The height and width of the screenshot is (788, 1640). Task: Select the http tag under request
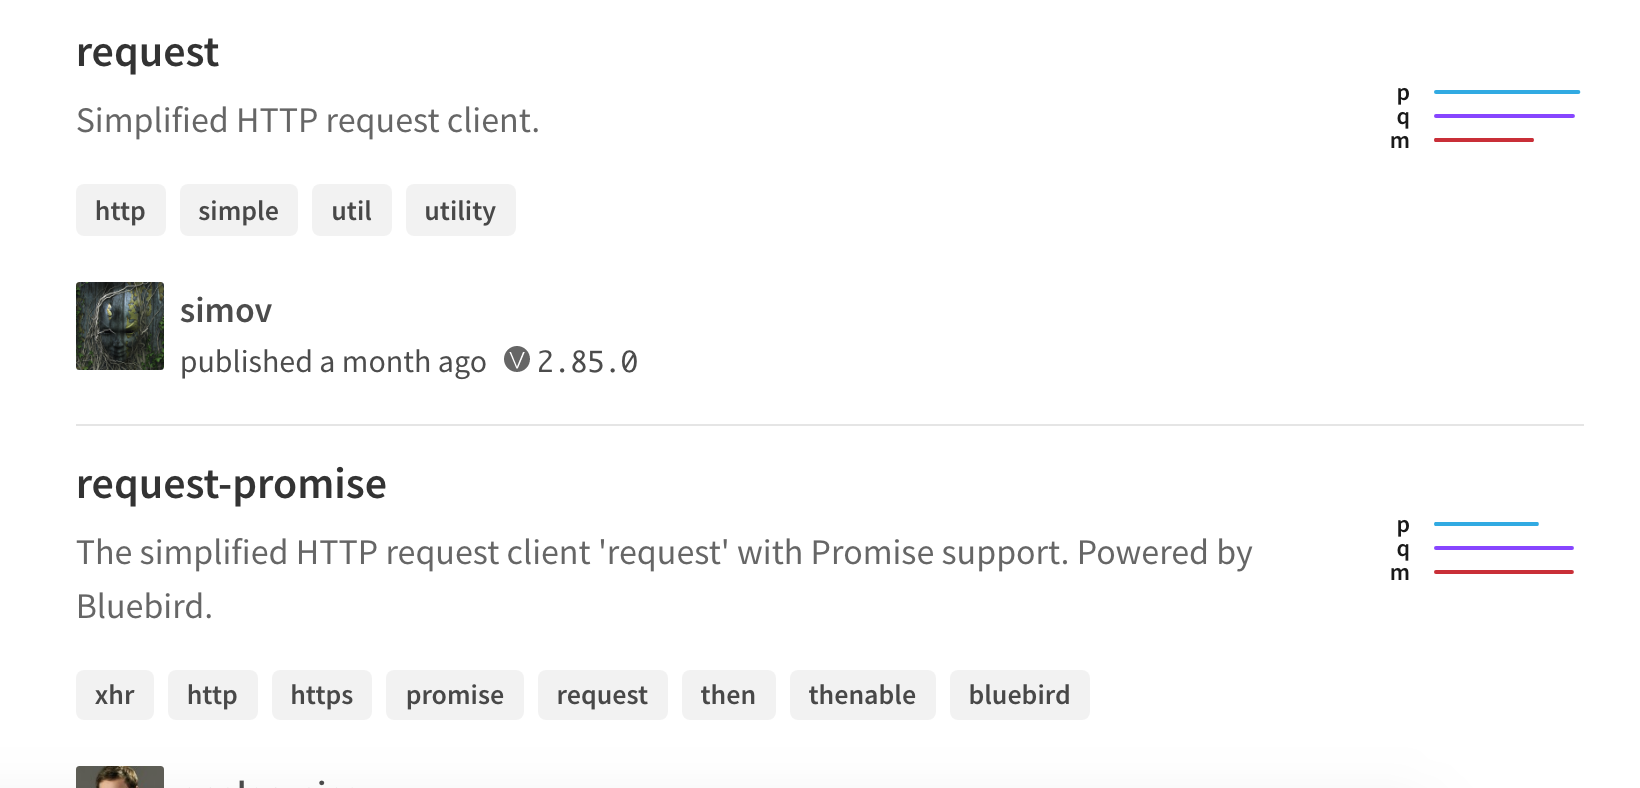click(120, 210)
